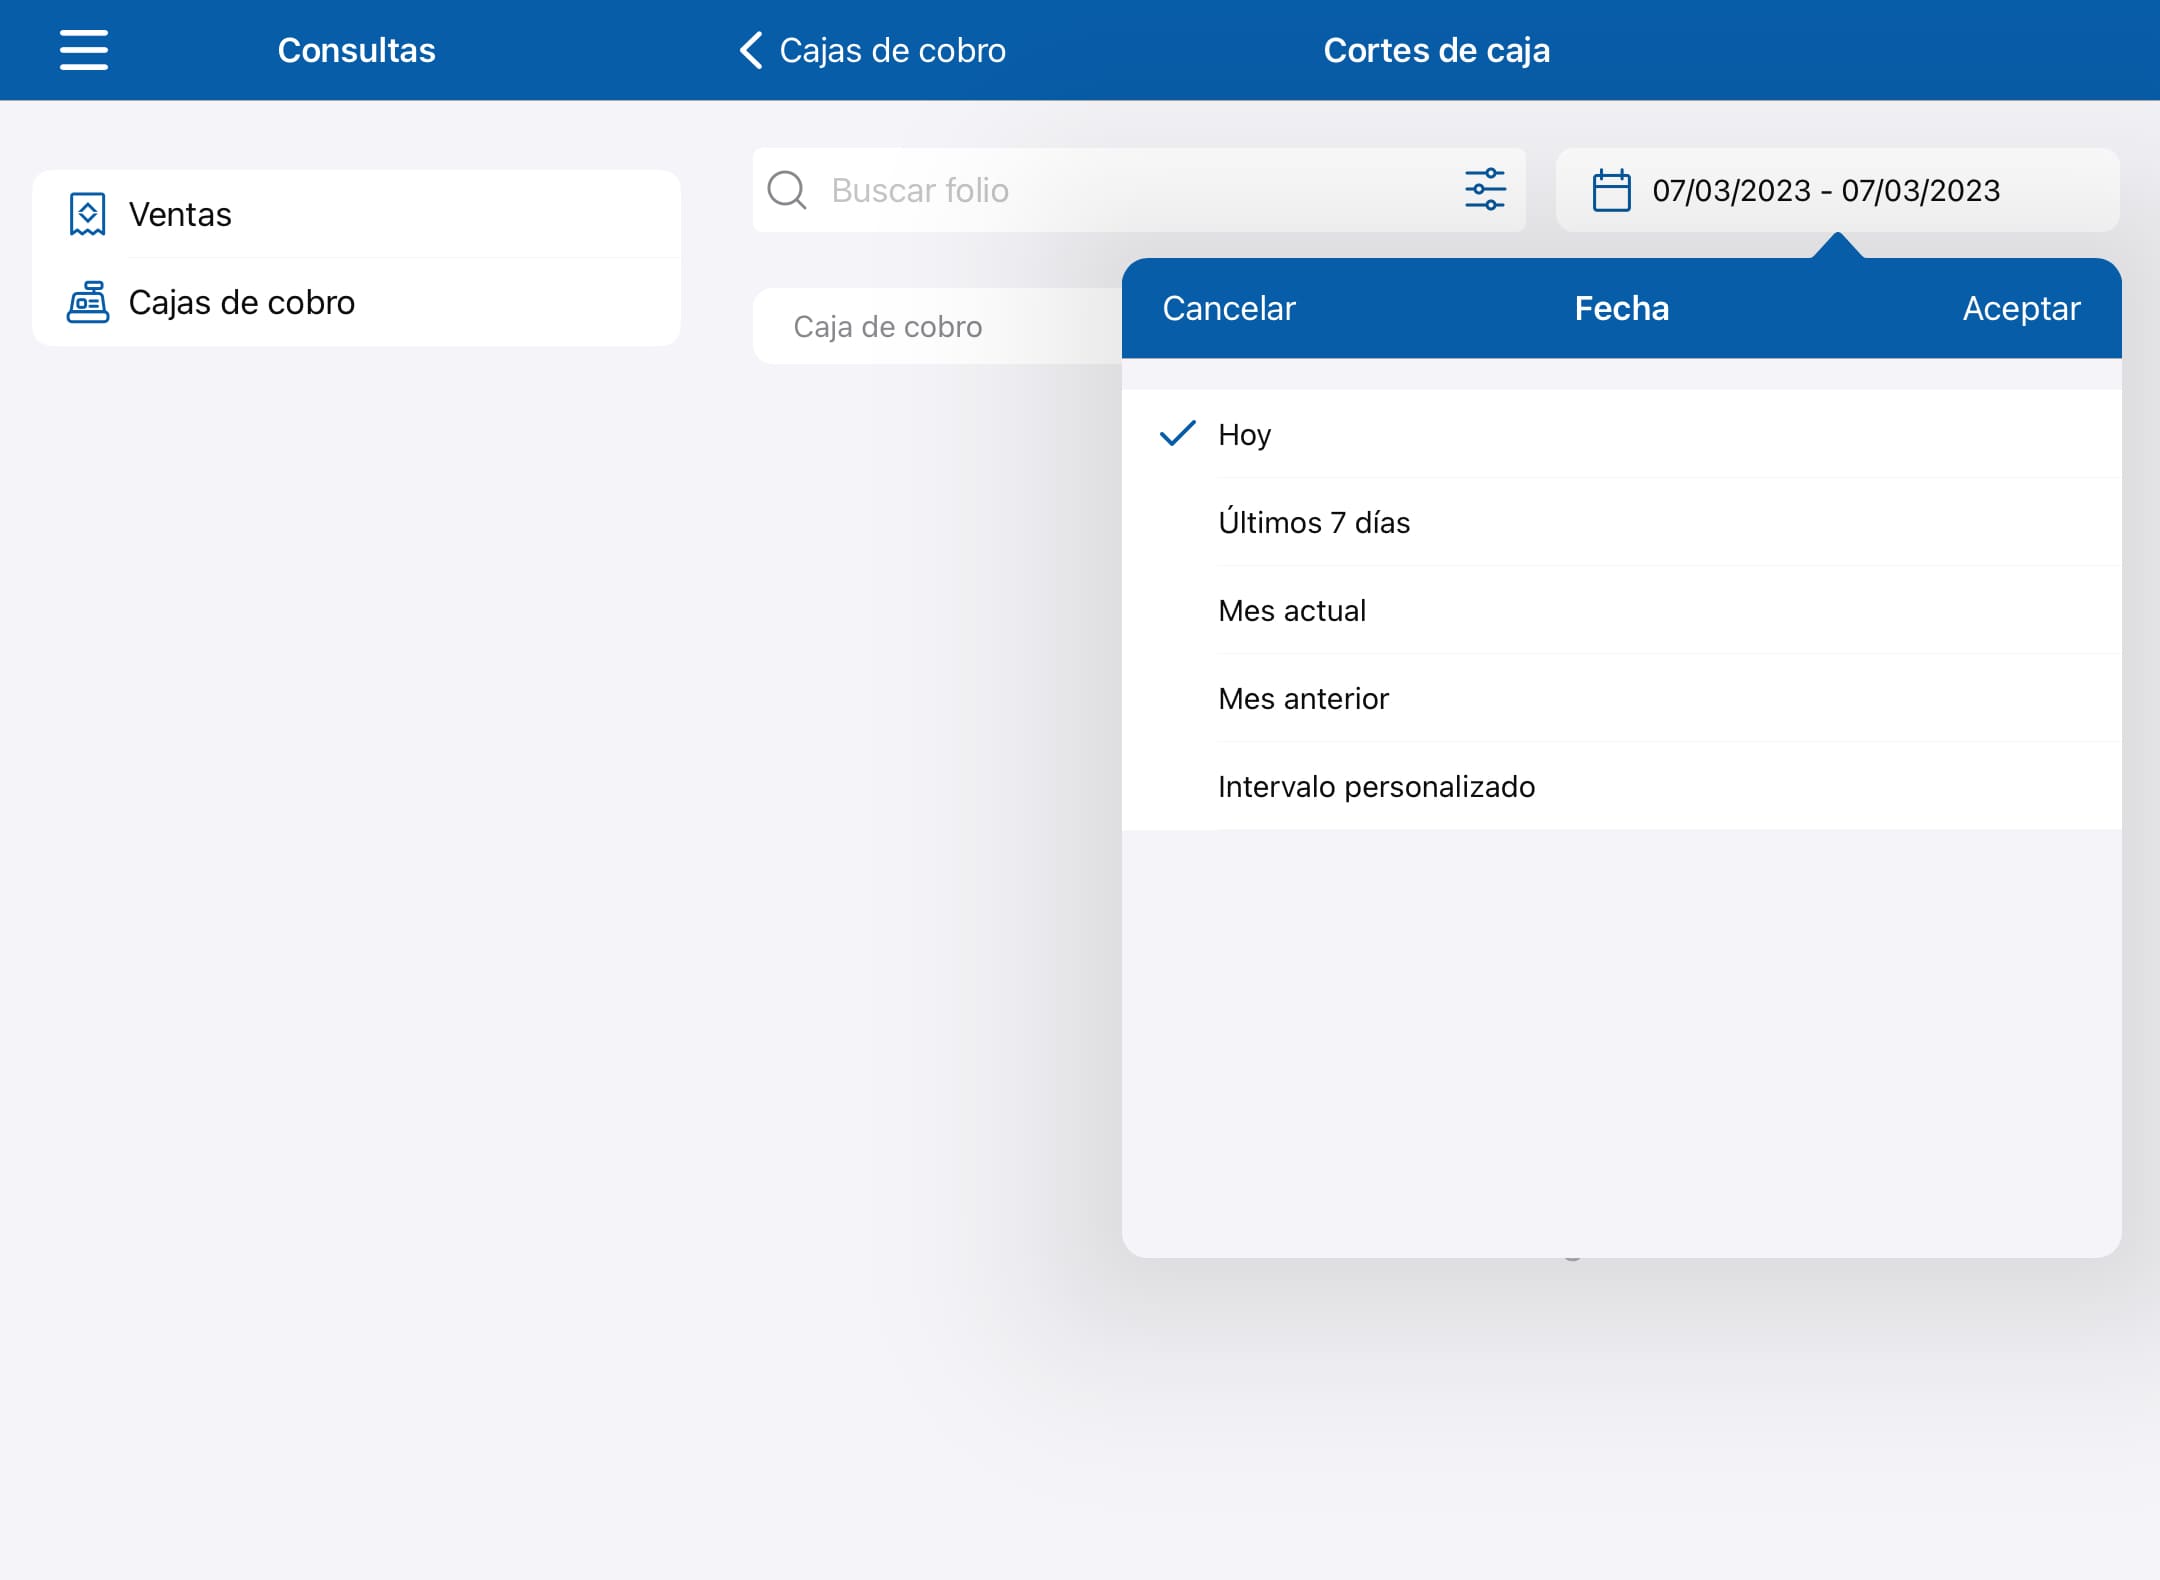Open the hamburger menu
This screenshot has height=1580, width=2160.
(84, 50)
